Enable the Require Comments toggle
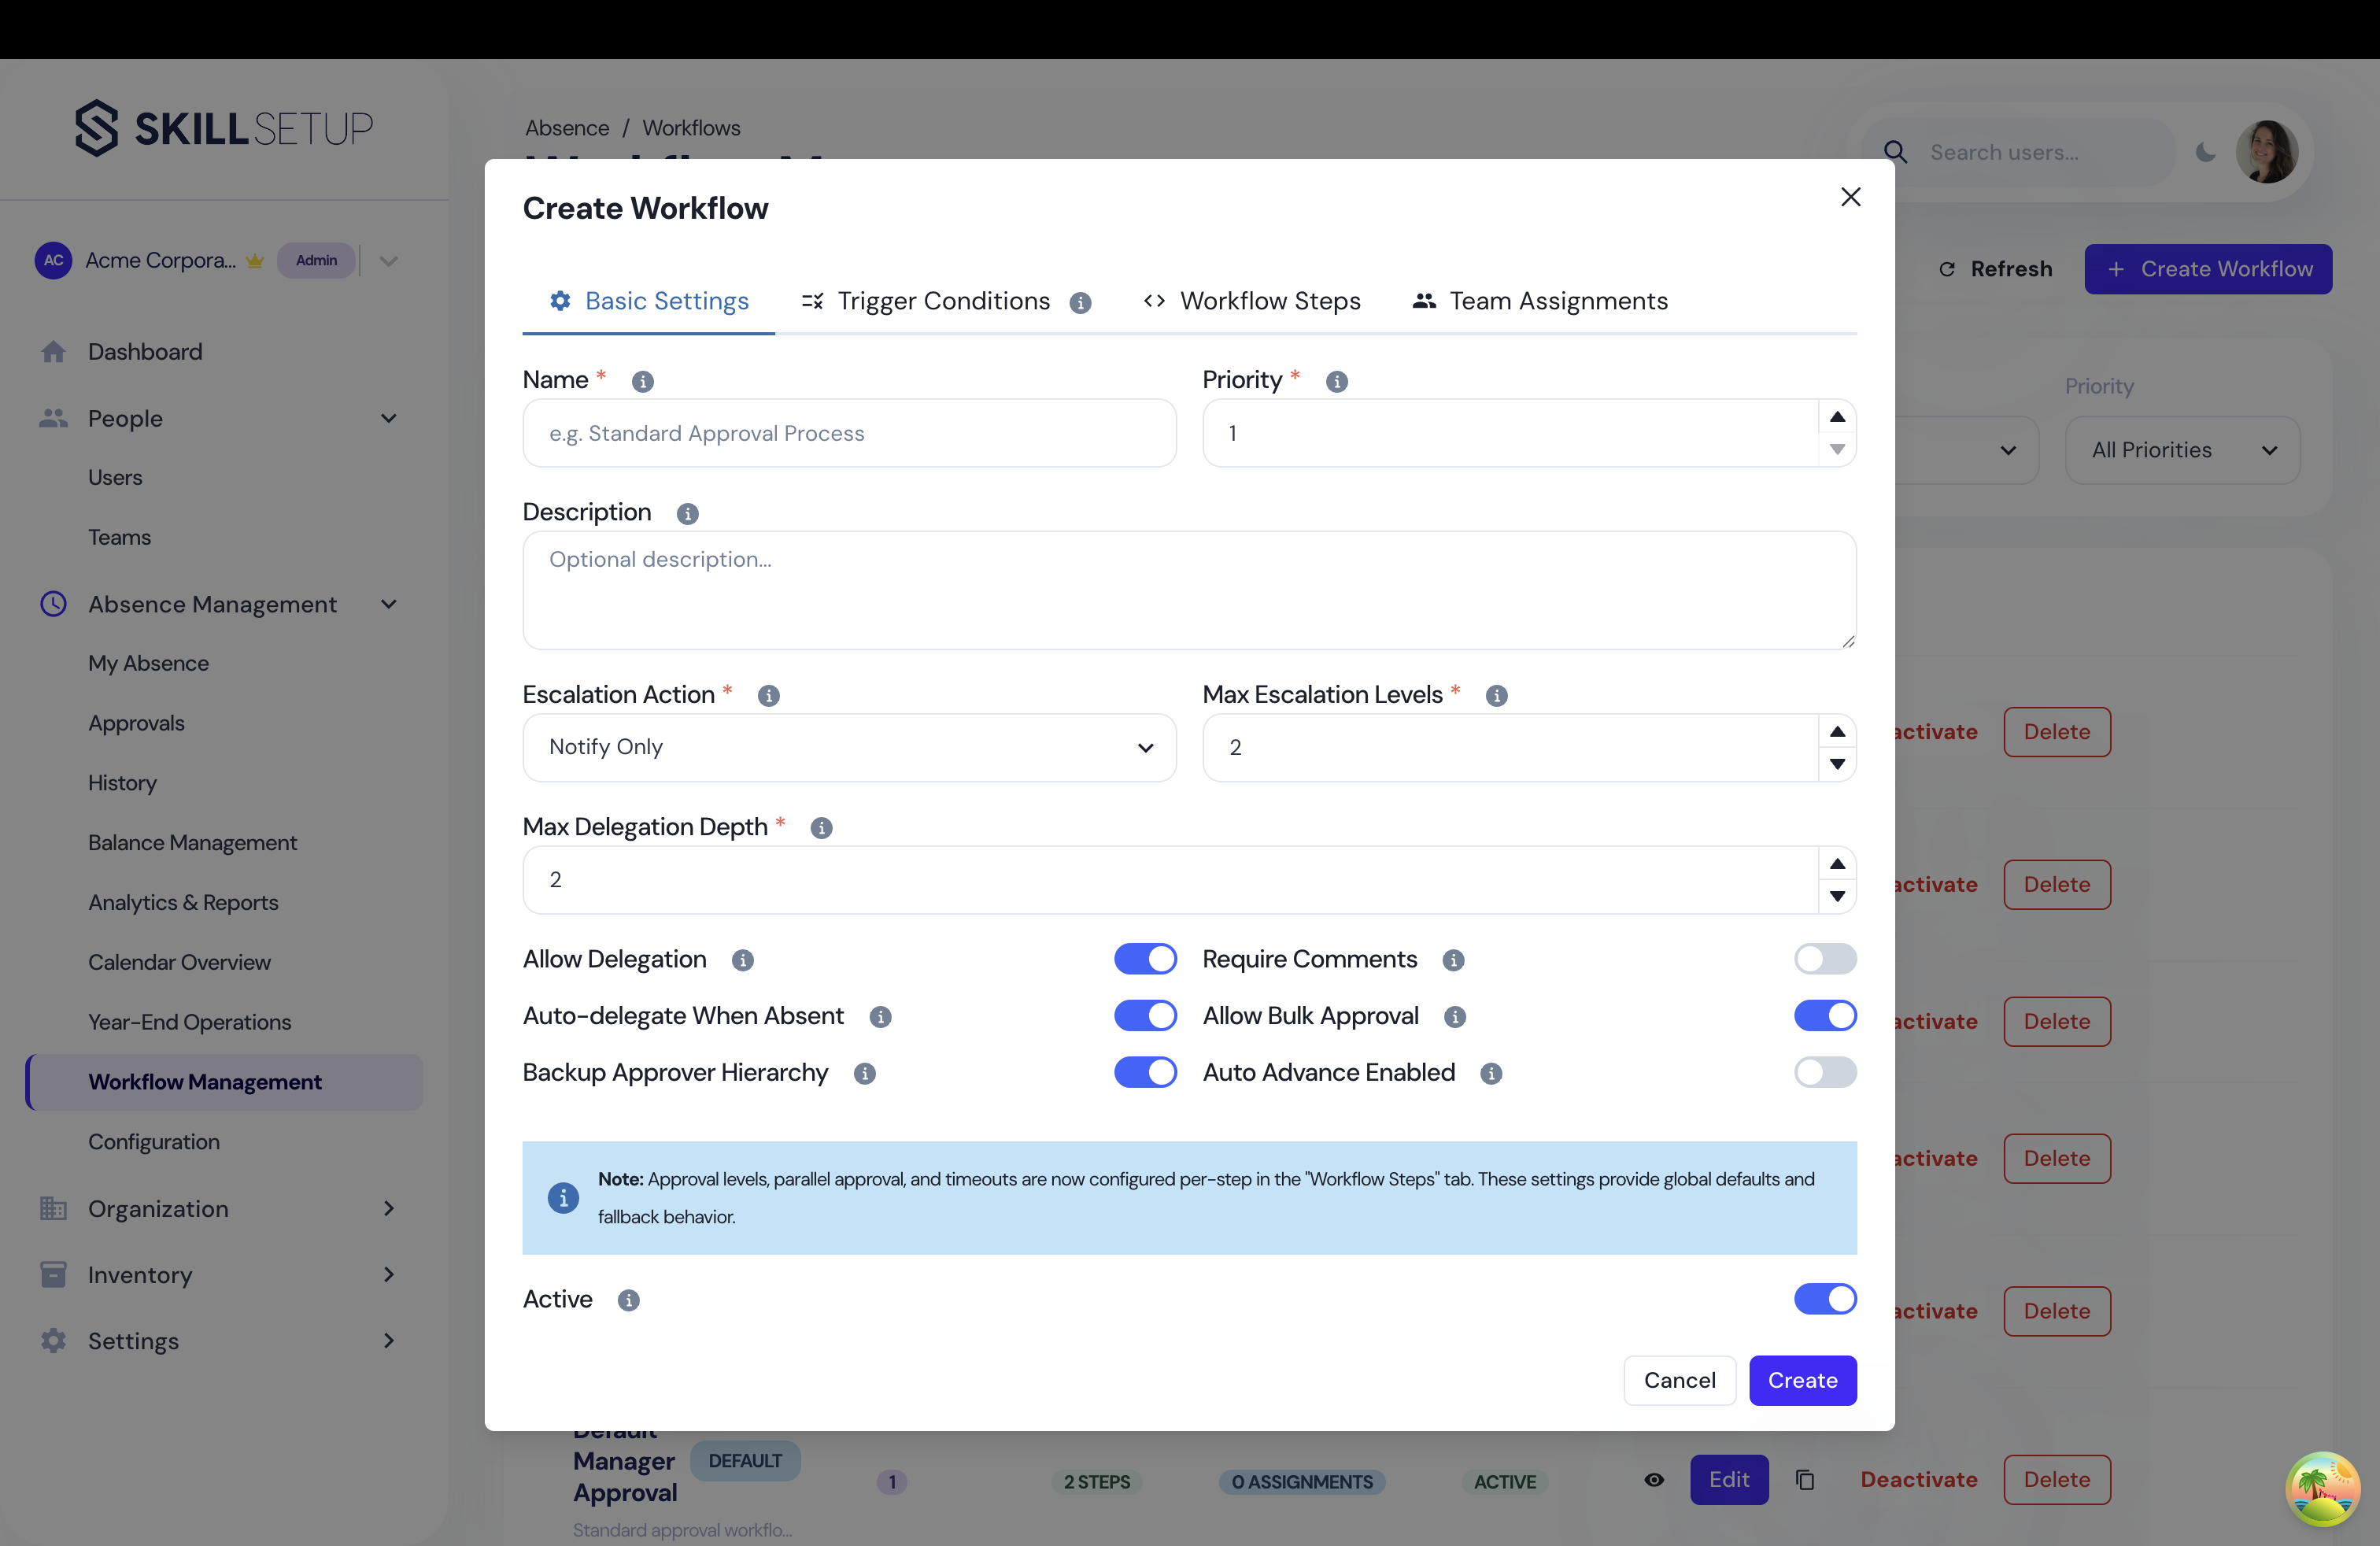This screenshot has height=1546, width=2380. point(1824,958)
